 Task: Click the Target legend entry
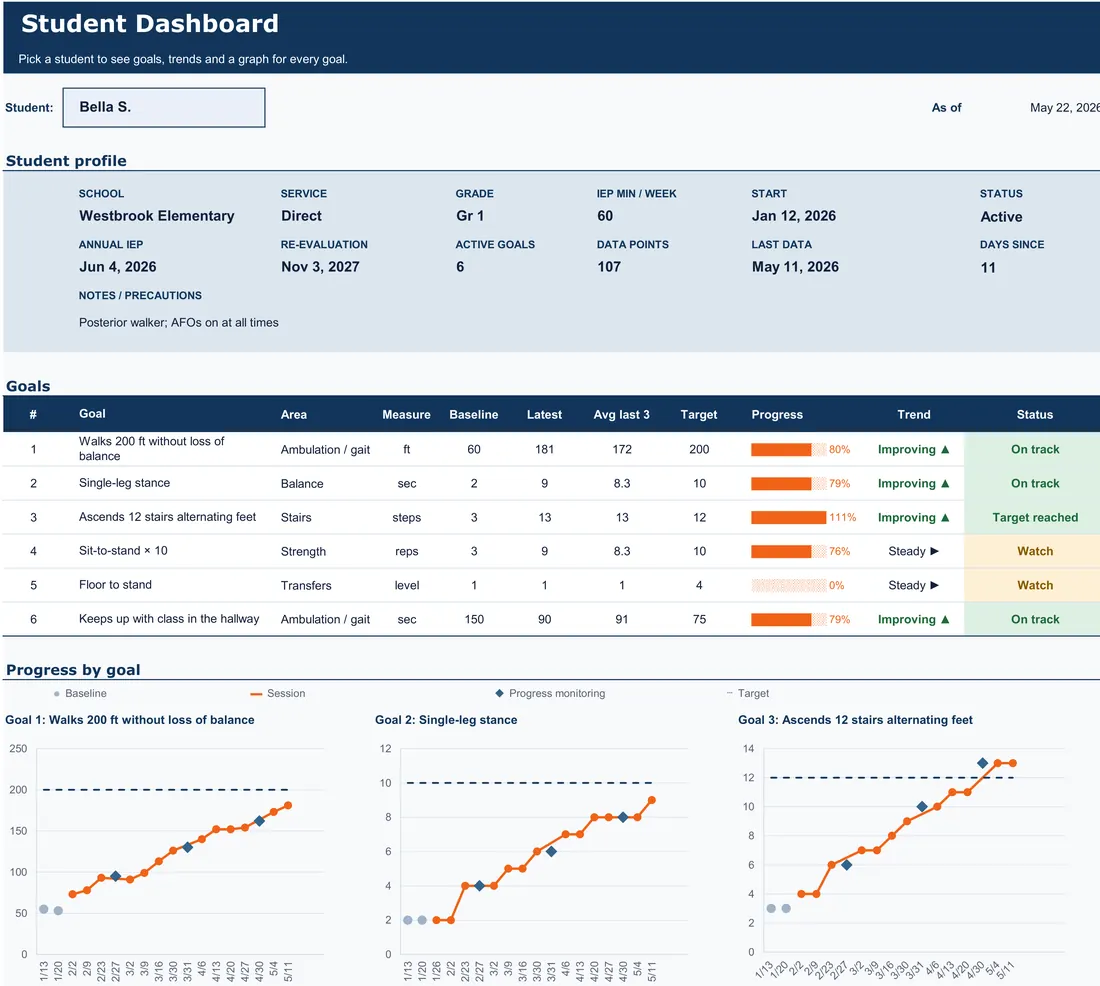(x=748, y=693)
